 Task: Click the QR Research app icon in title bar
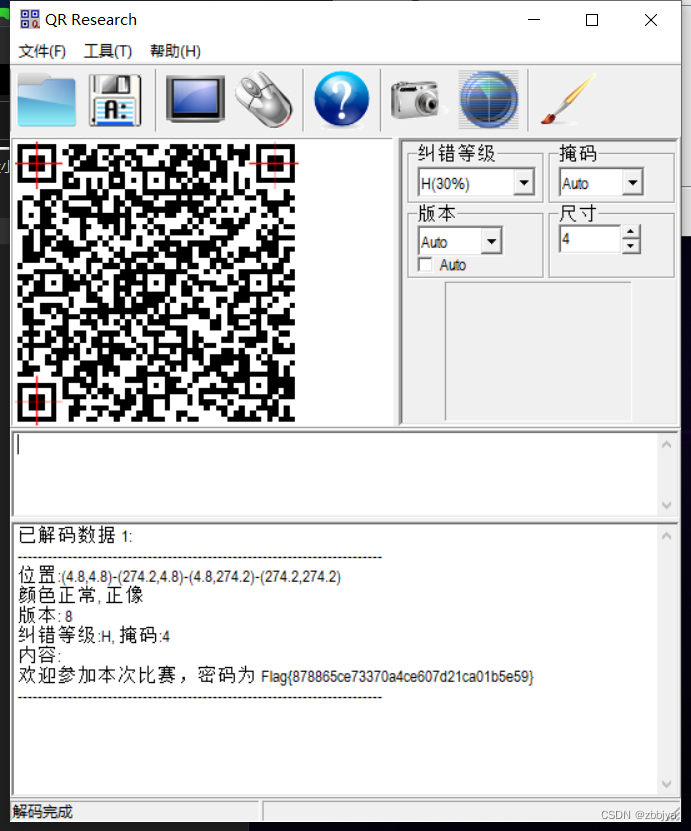click(x=30, y=20)
